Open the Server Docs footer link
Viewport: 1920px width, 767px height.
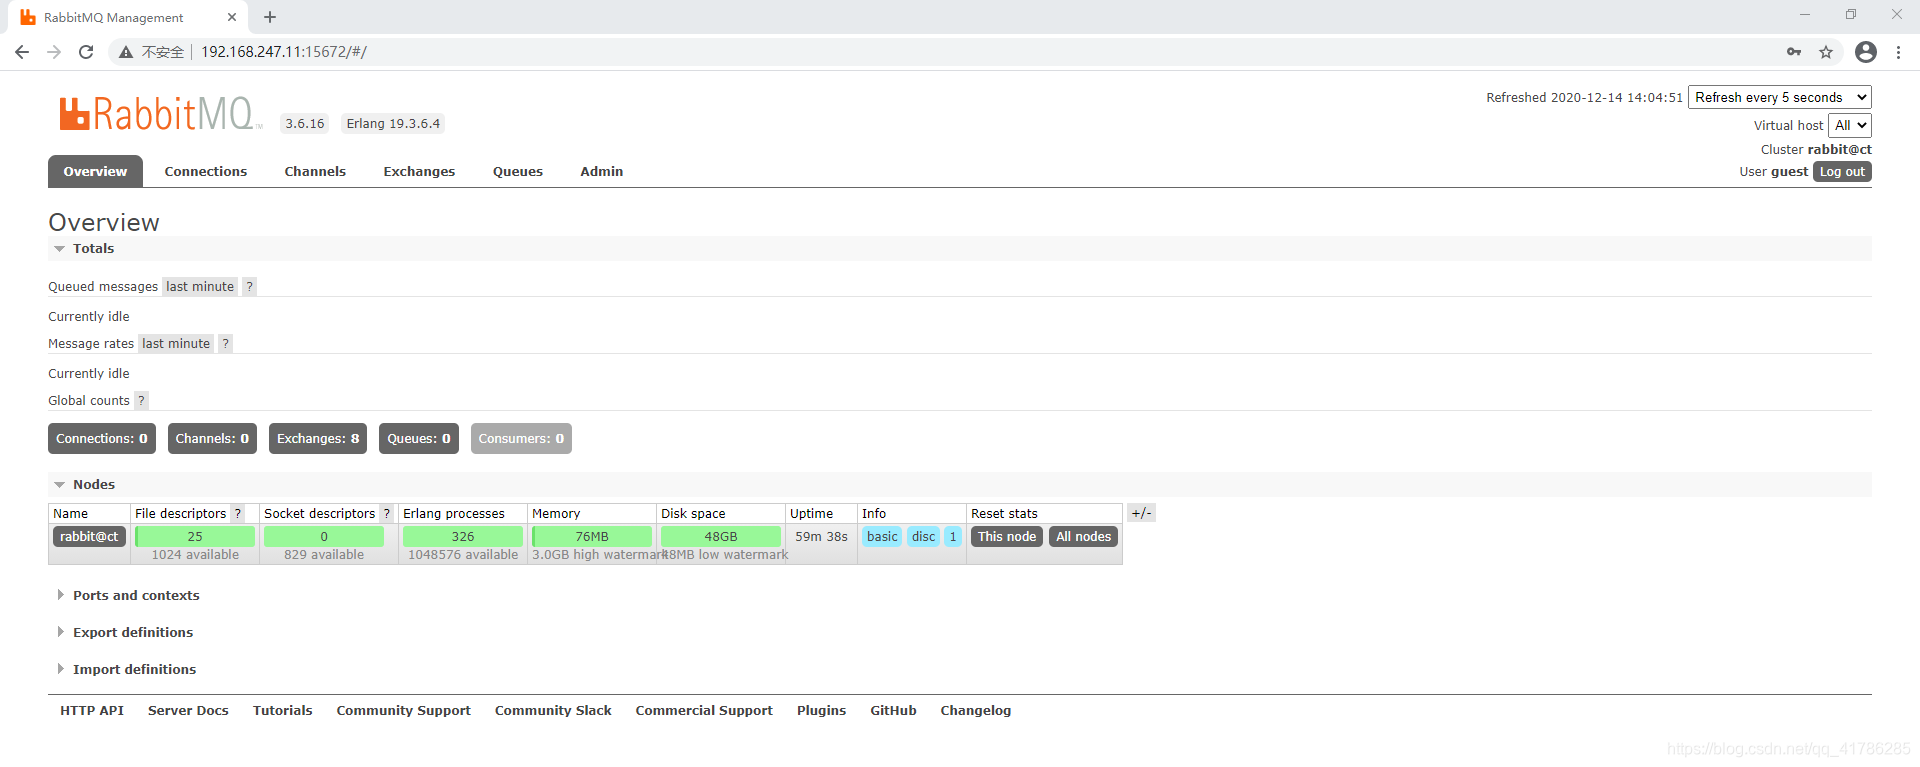click(188, 711)
